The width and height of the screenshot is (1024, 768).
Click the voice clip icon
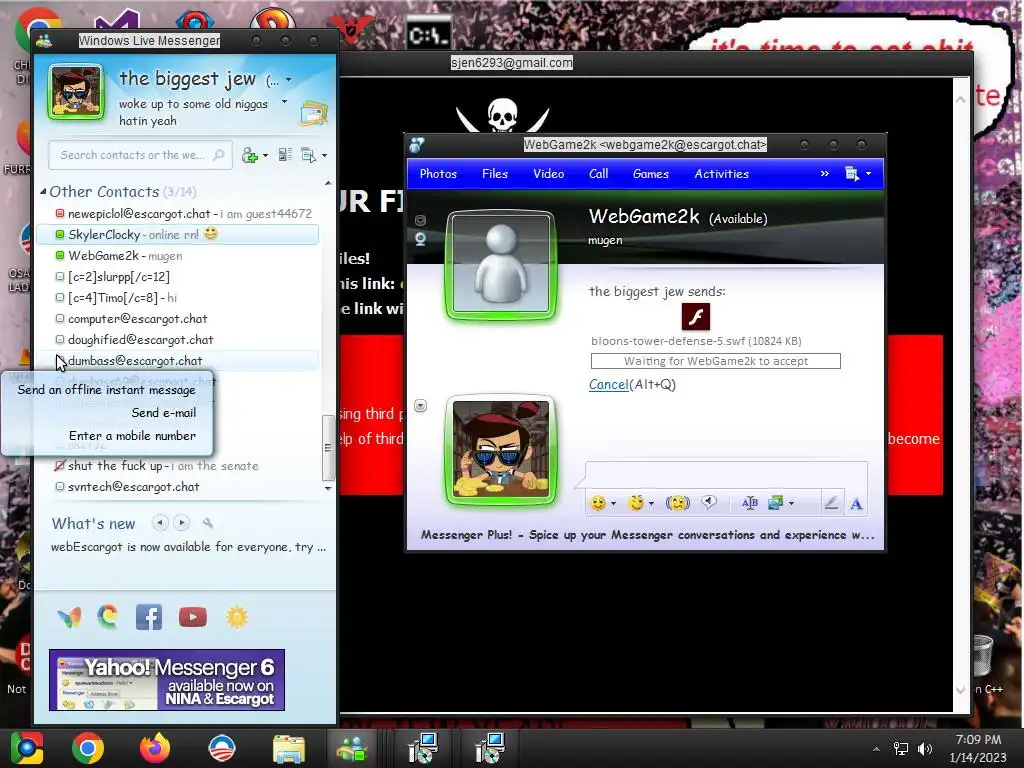click(709, 502)
